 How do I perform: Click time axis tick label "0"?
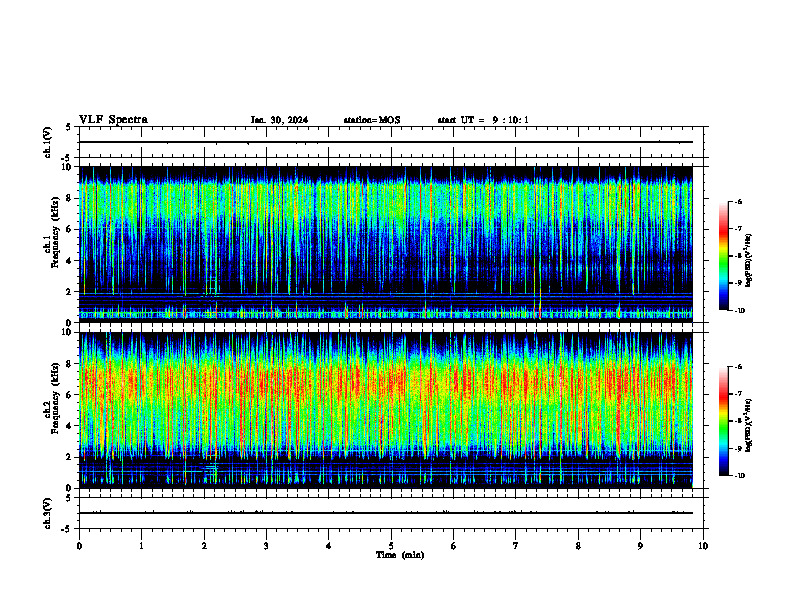click(79, 546)
